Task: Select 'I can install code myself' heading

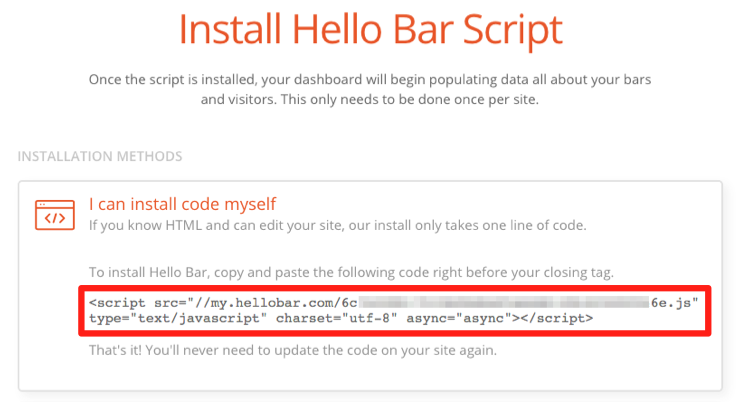Action: (x=182, y=204)
